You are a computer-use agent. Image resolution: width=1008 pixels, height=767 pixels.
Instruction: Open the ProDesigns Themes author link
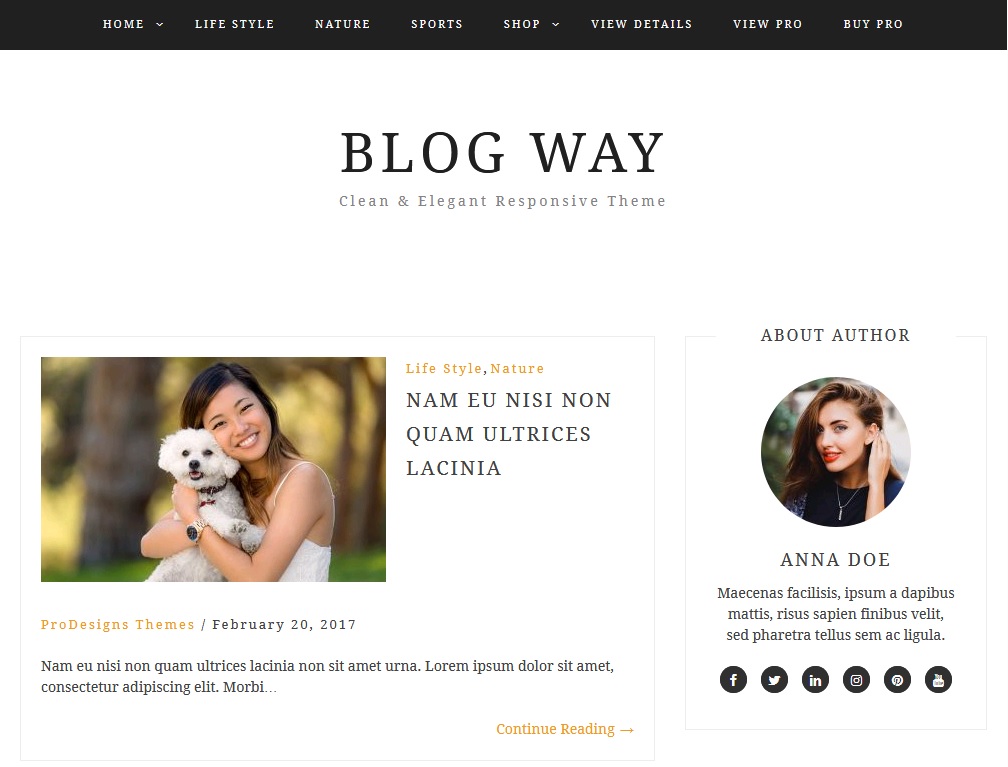click(x=118, y=624)
